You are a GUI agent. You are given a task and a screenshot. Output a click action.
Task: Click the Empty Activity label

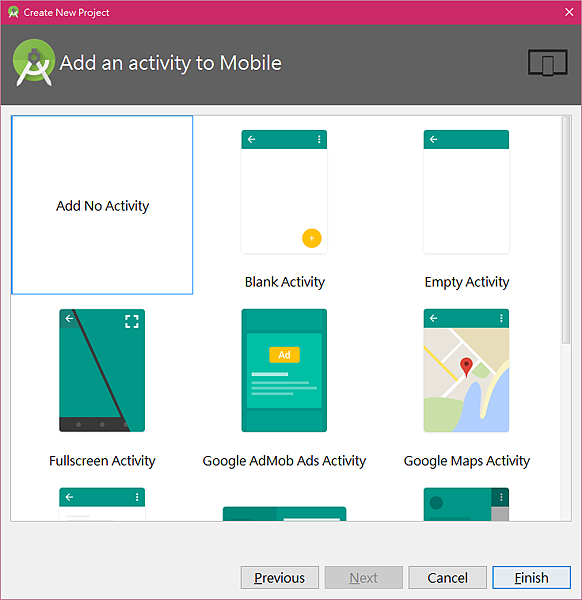tap(467, 282)
